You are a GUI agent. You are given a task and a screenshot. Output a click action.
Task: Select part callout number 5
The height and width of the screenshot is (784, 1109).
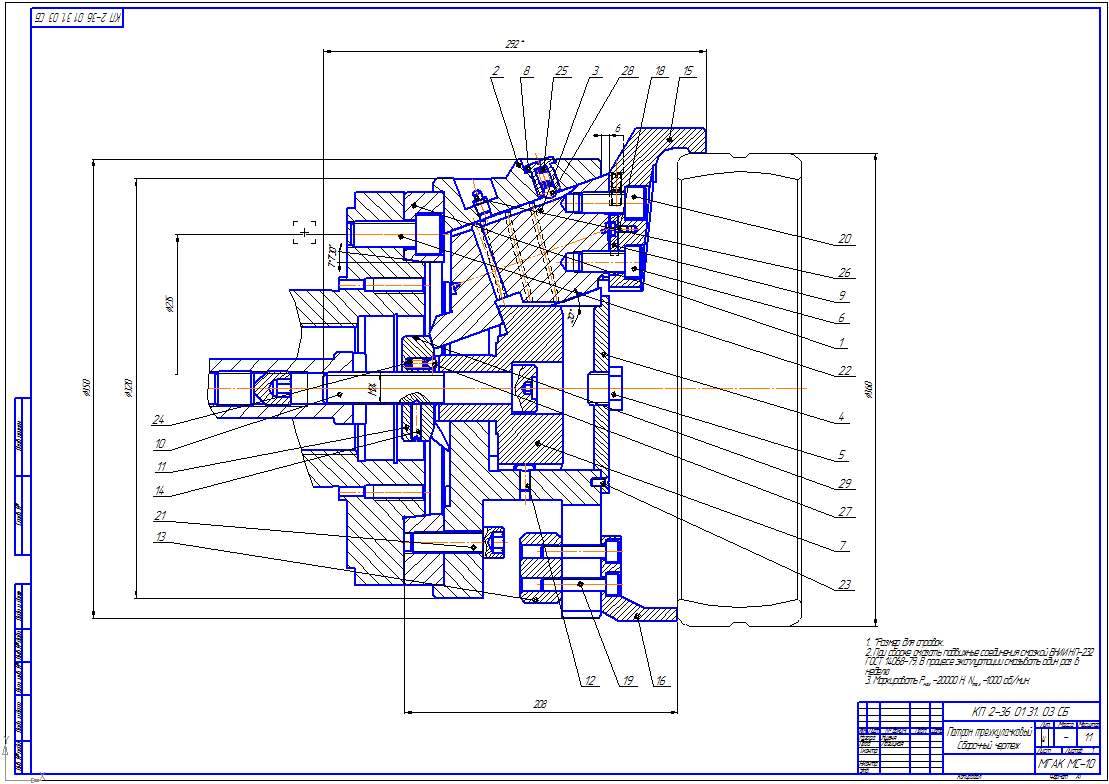[x=842, y=455]
